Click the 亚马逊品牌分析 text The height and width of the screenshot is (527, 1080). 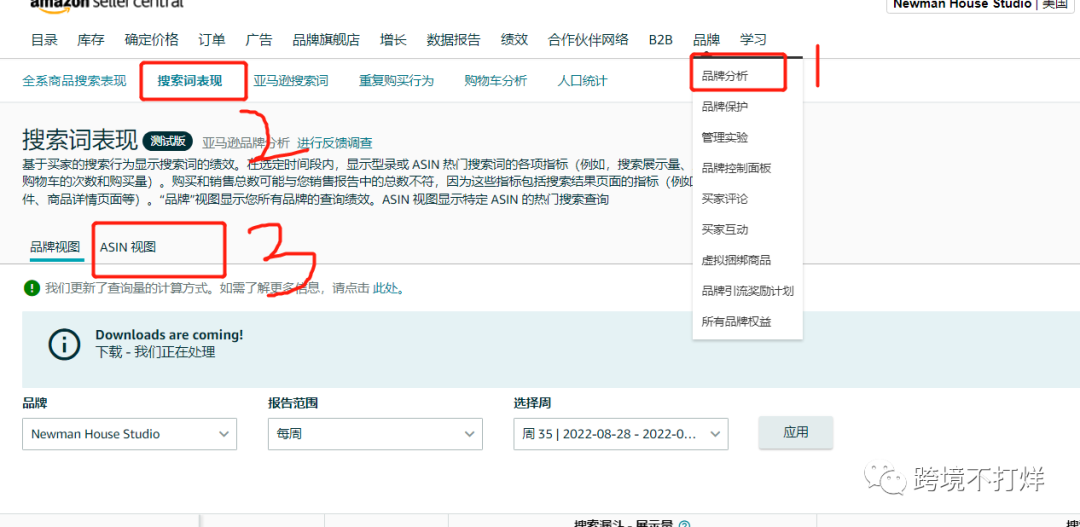245,143
